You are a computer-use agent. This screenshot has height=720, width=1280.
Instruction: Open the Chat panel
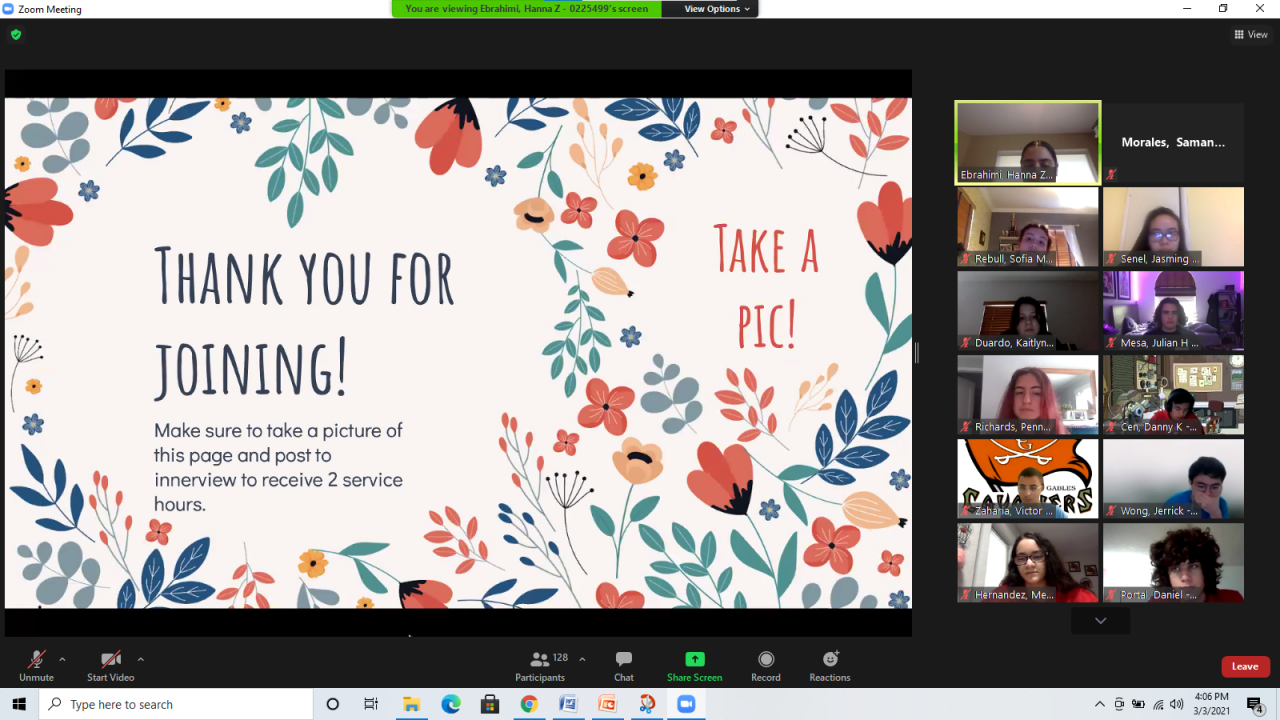(624, 660)
